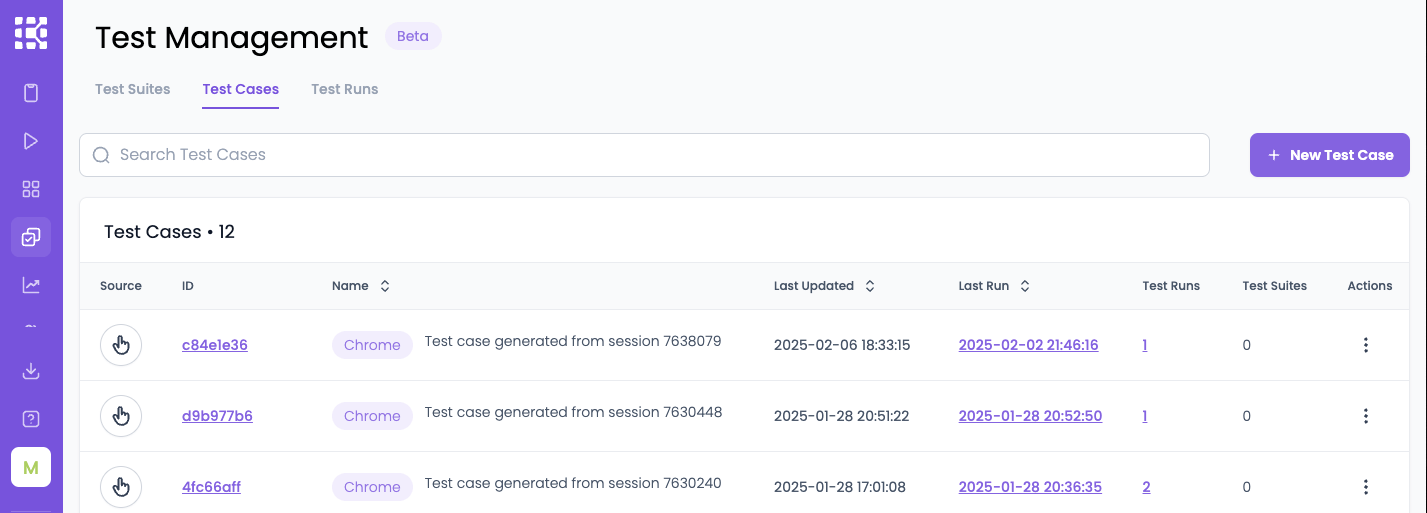Open the clipboard icon in the sidebar

click(x=31, y=93)
